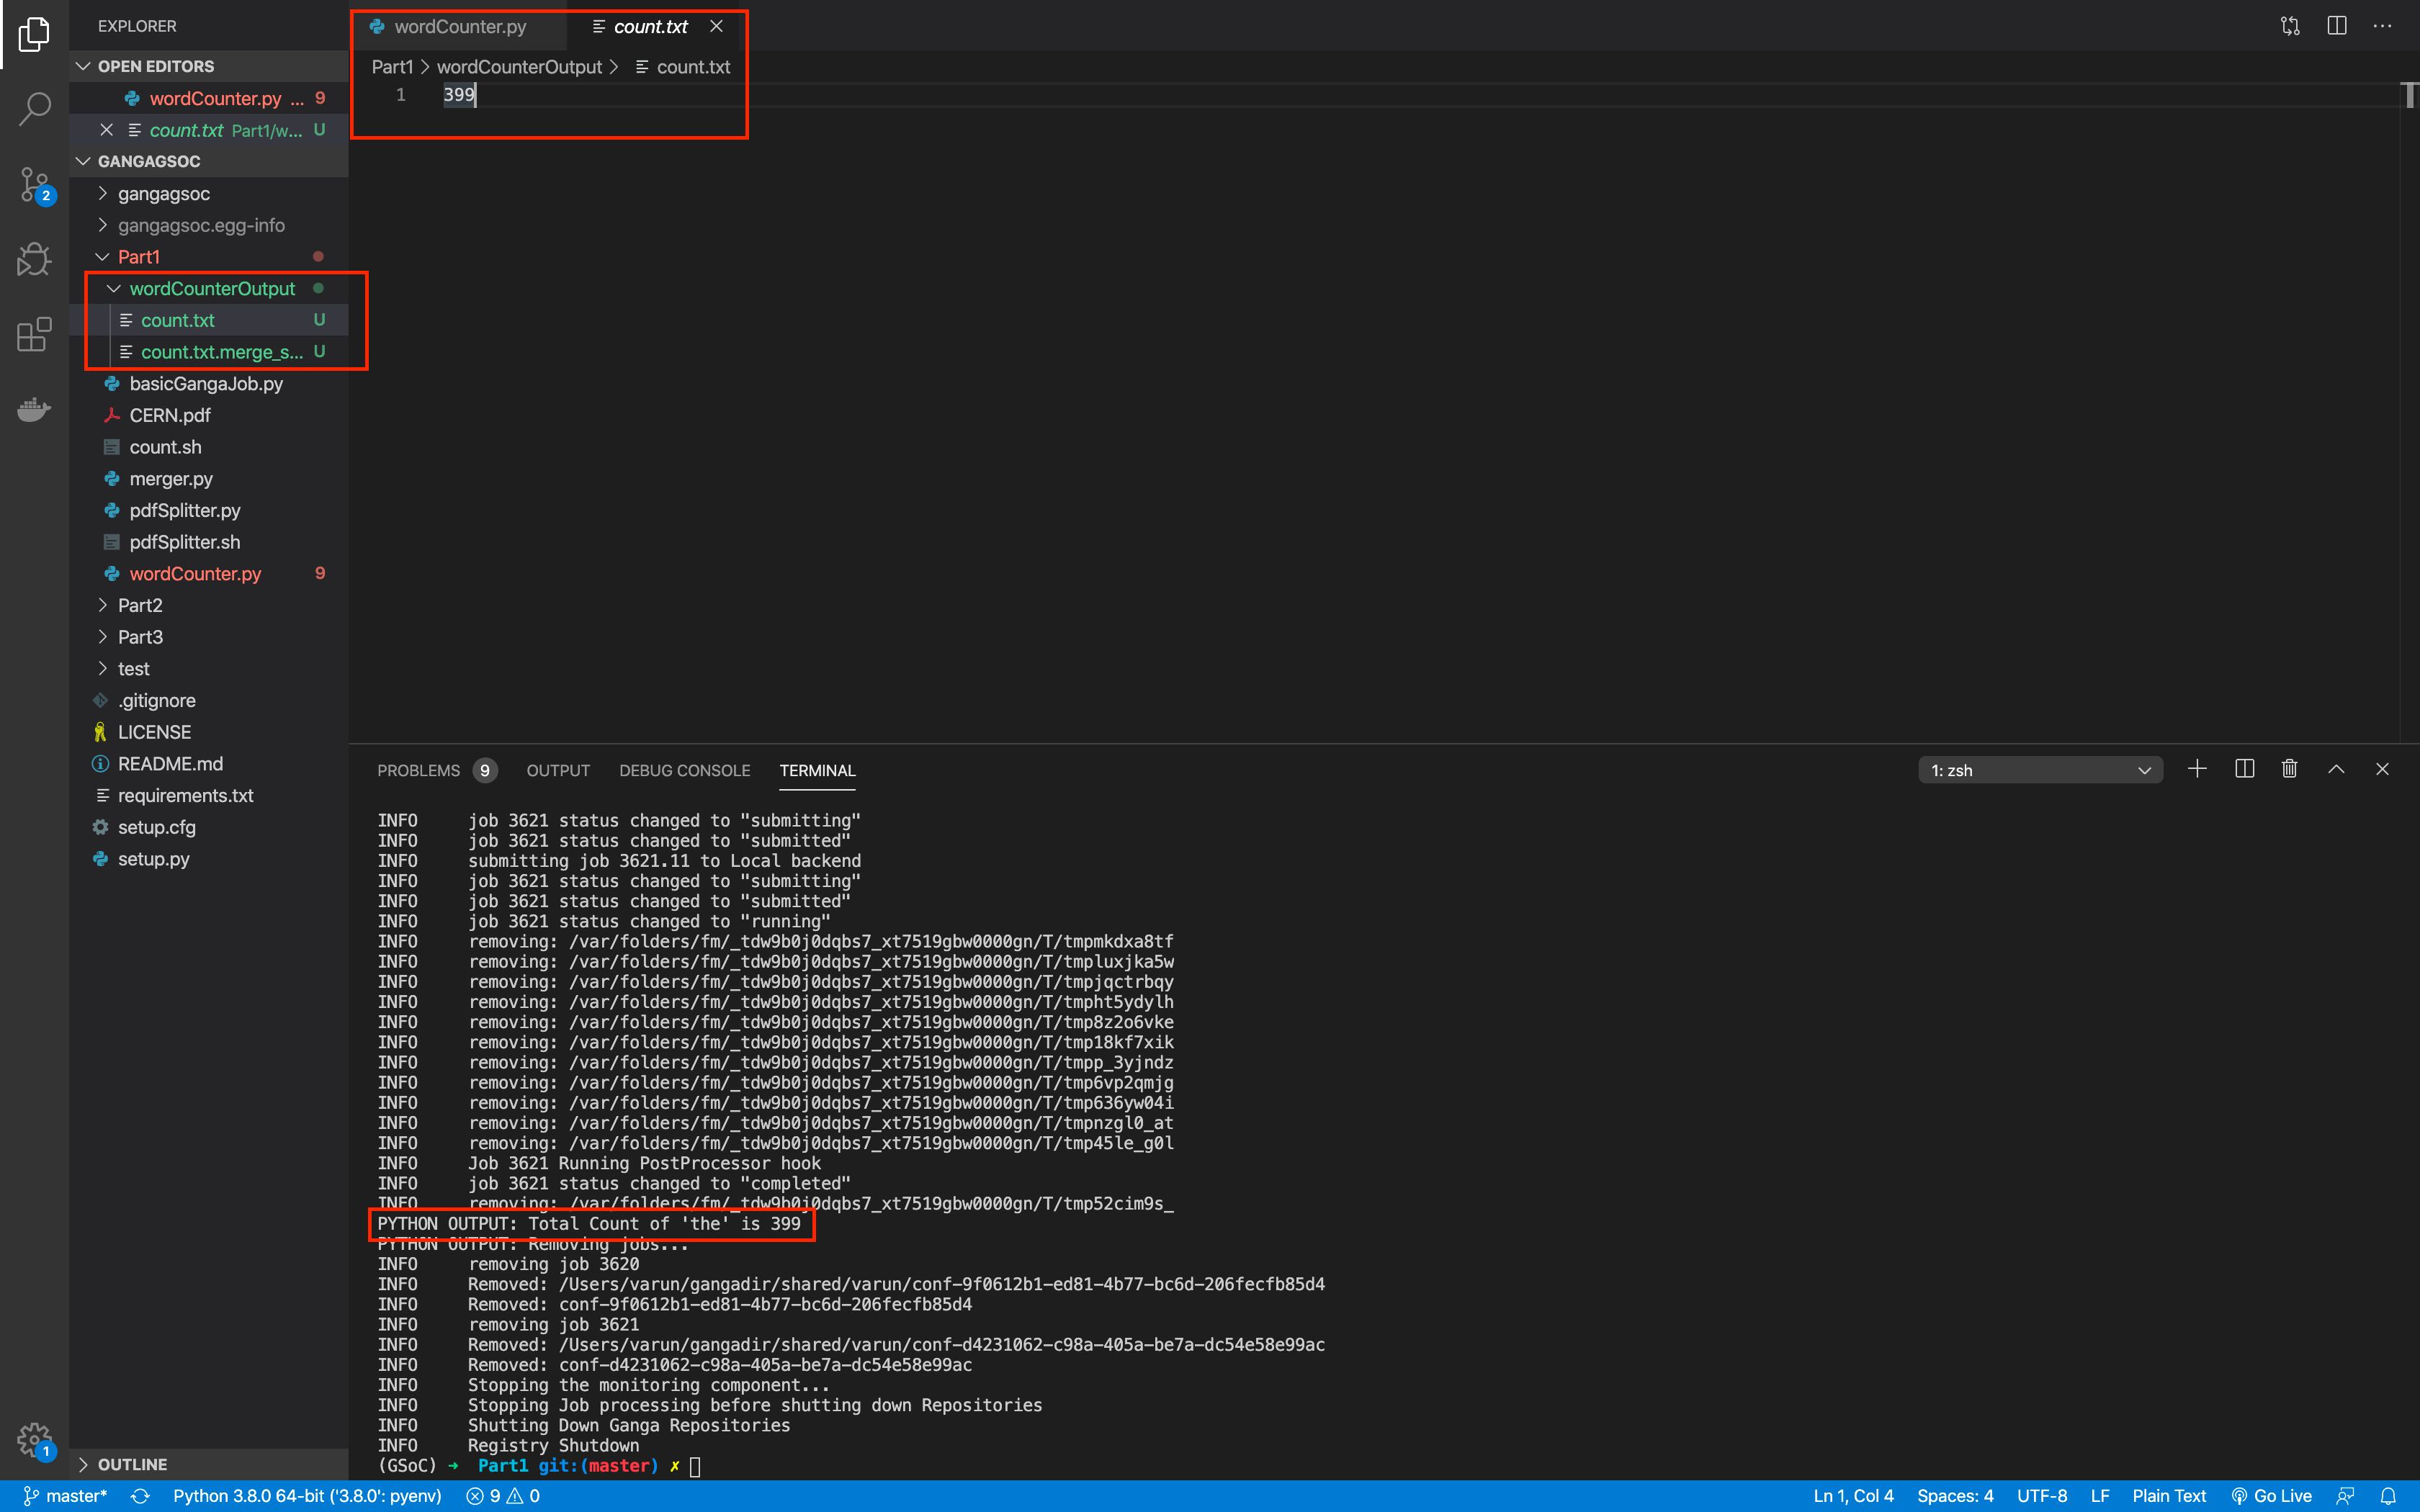Viewport: 2420px width, 1512px height.
Task: Collapse the wordCounterOutput folder
Action: click(x=212, y=289)
